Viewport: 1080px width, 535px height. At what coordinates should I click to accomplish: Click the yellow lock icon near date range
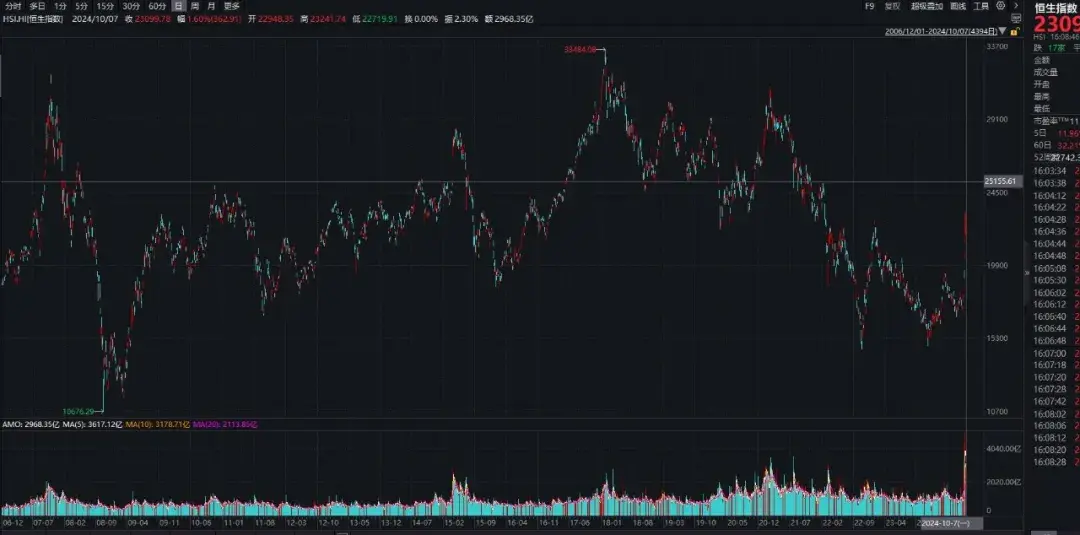[1012, 31]
